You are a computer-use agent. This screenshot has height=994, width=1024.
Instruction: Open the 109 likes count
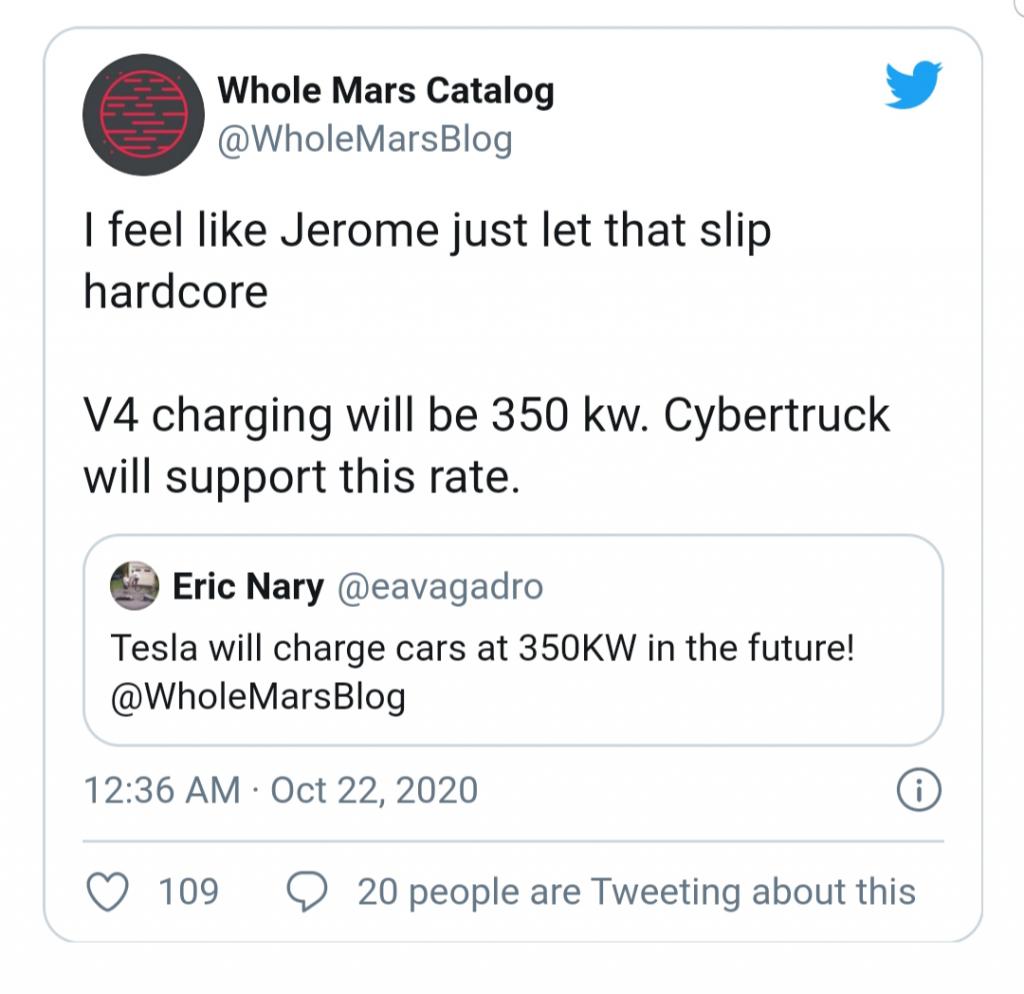tap(189, 891)
